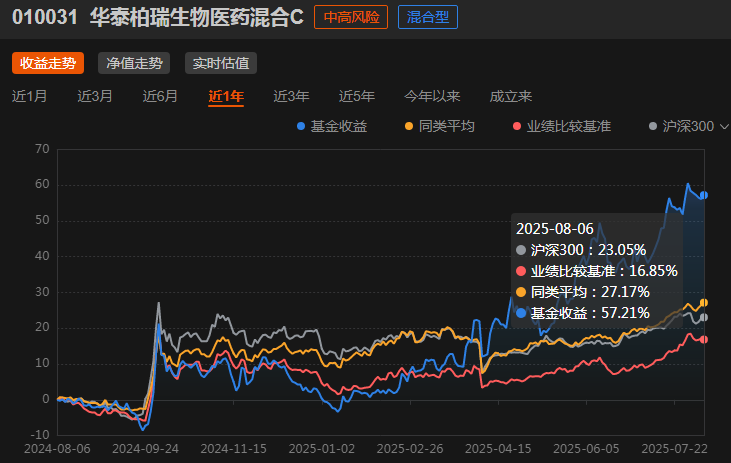Click the x-axis label 2025-06-05
The width and height of the screenshot is (731, 463).
(x=586, y=449)
